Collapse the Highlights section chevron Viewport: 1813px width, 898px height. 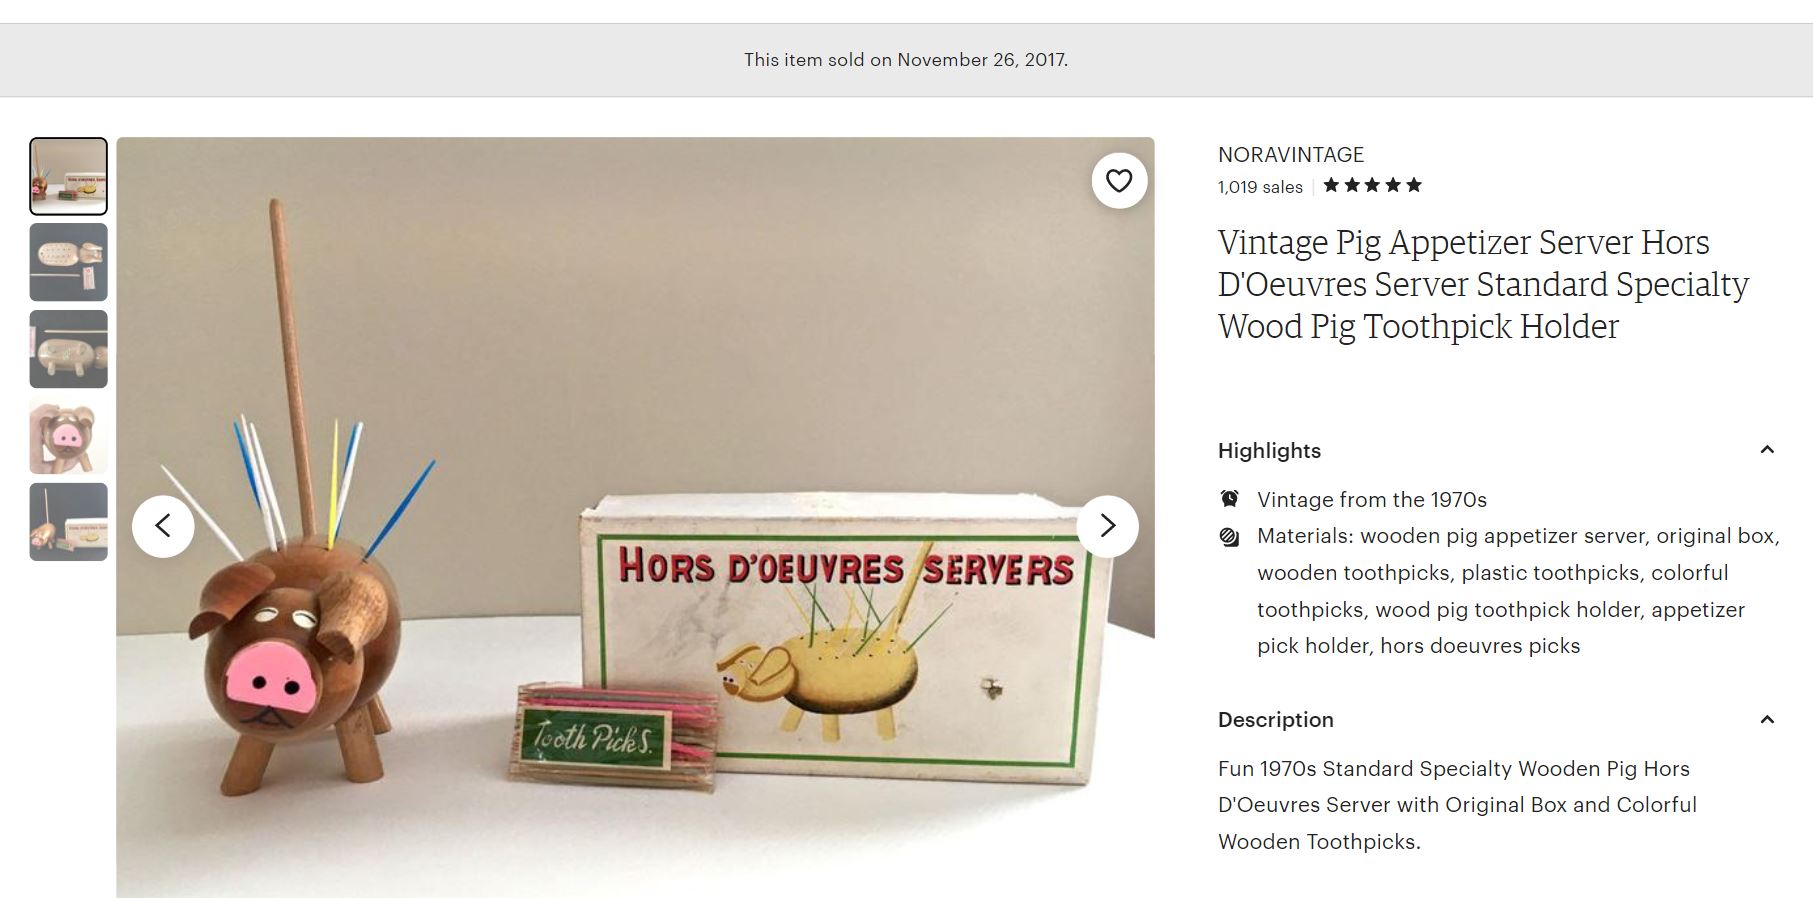(x=1767, y=450)
